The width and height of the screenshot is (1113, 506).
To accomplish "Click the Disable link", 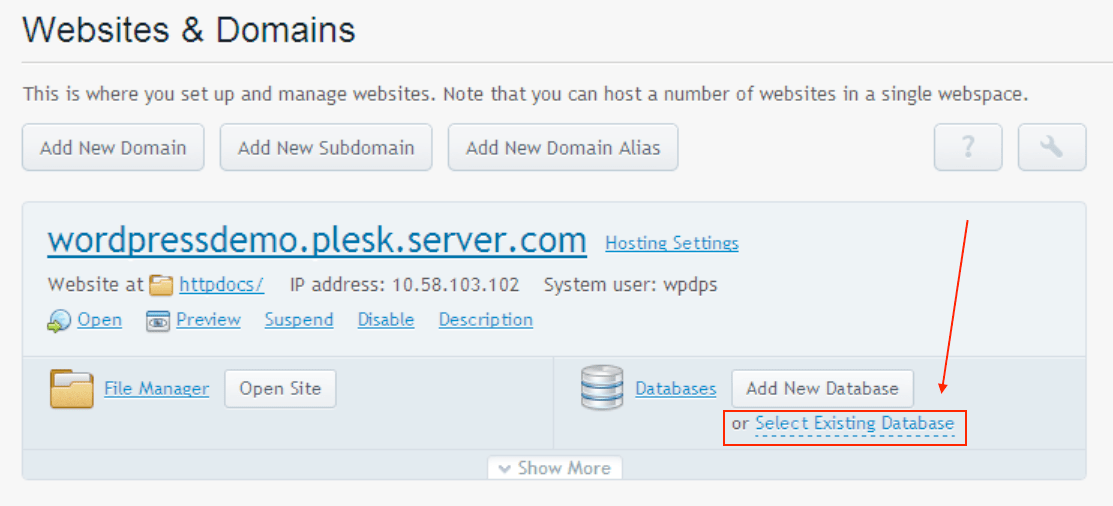I will pyautogui.click(x=386, y=320).
